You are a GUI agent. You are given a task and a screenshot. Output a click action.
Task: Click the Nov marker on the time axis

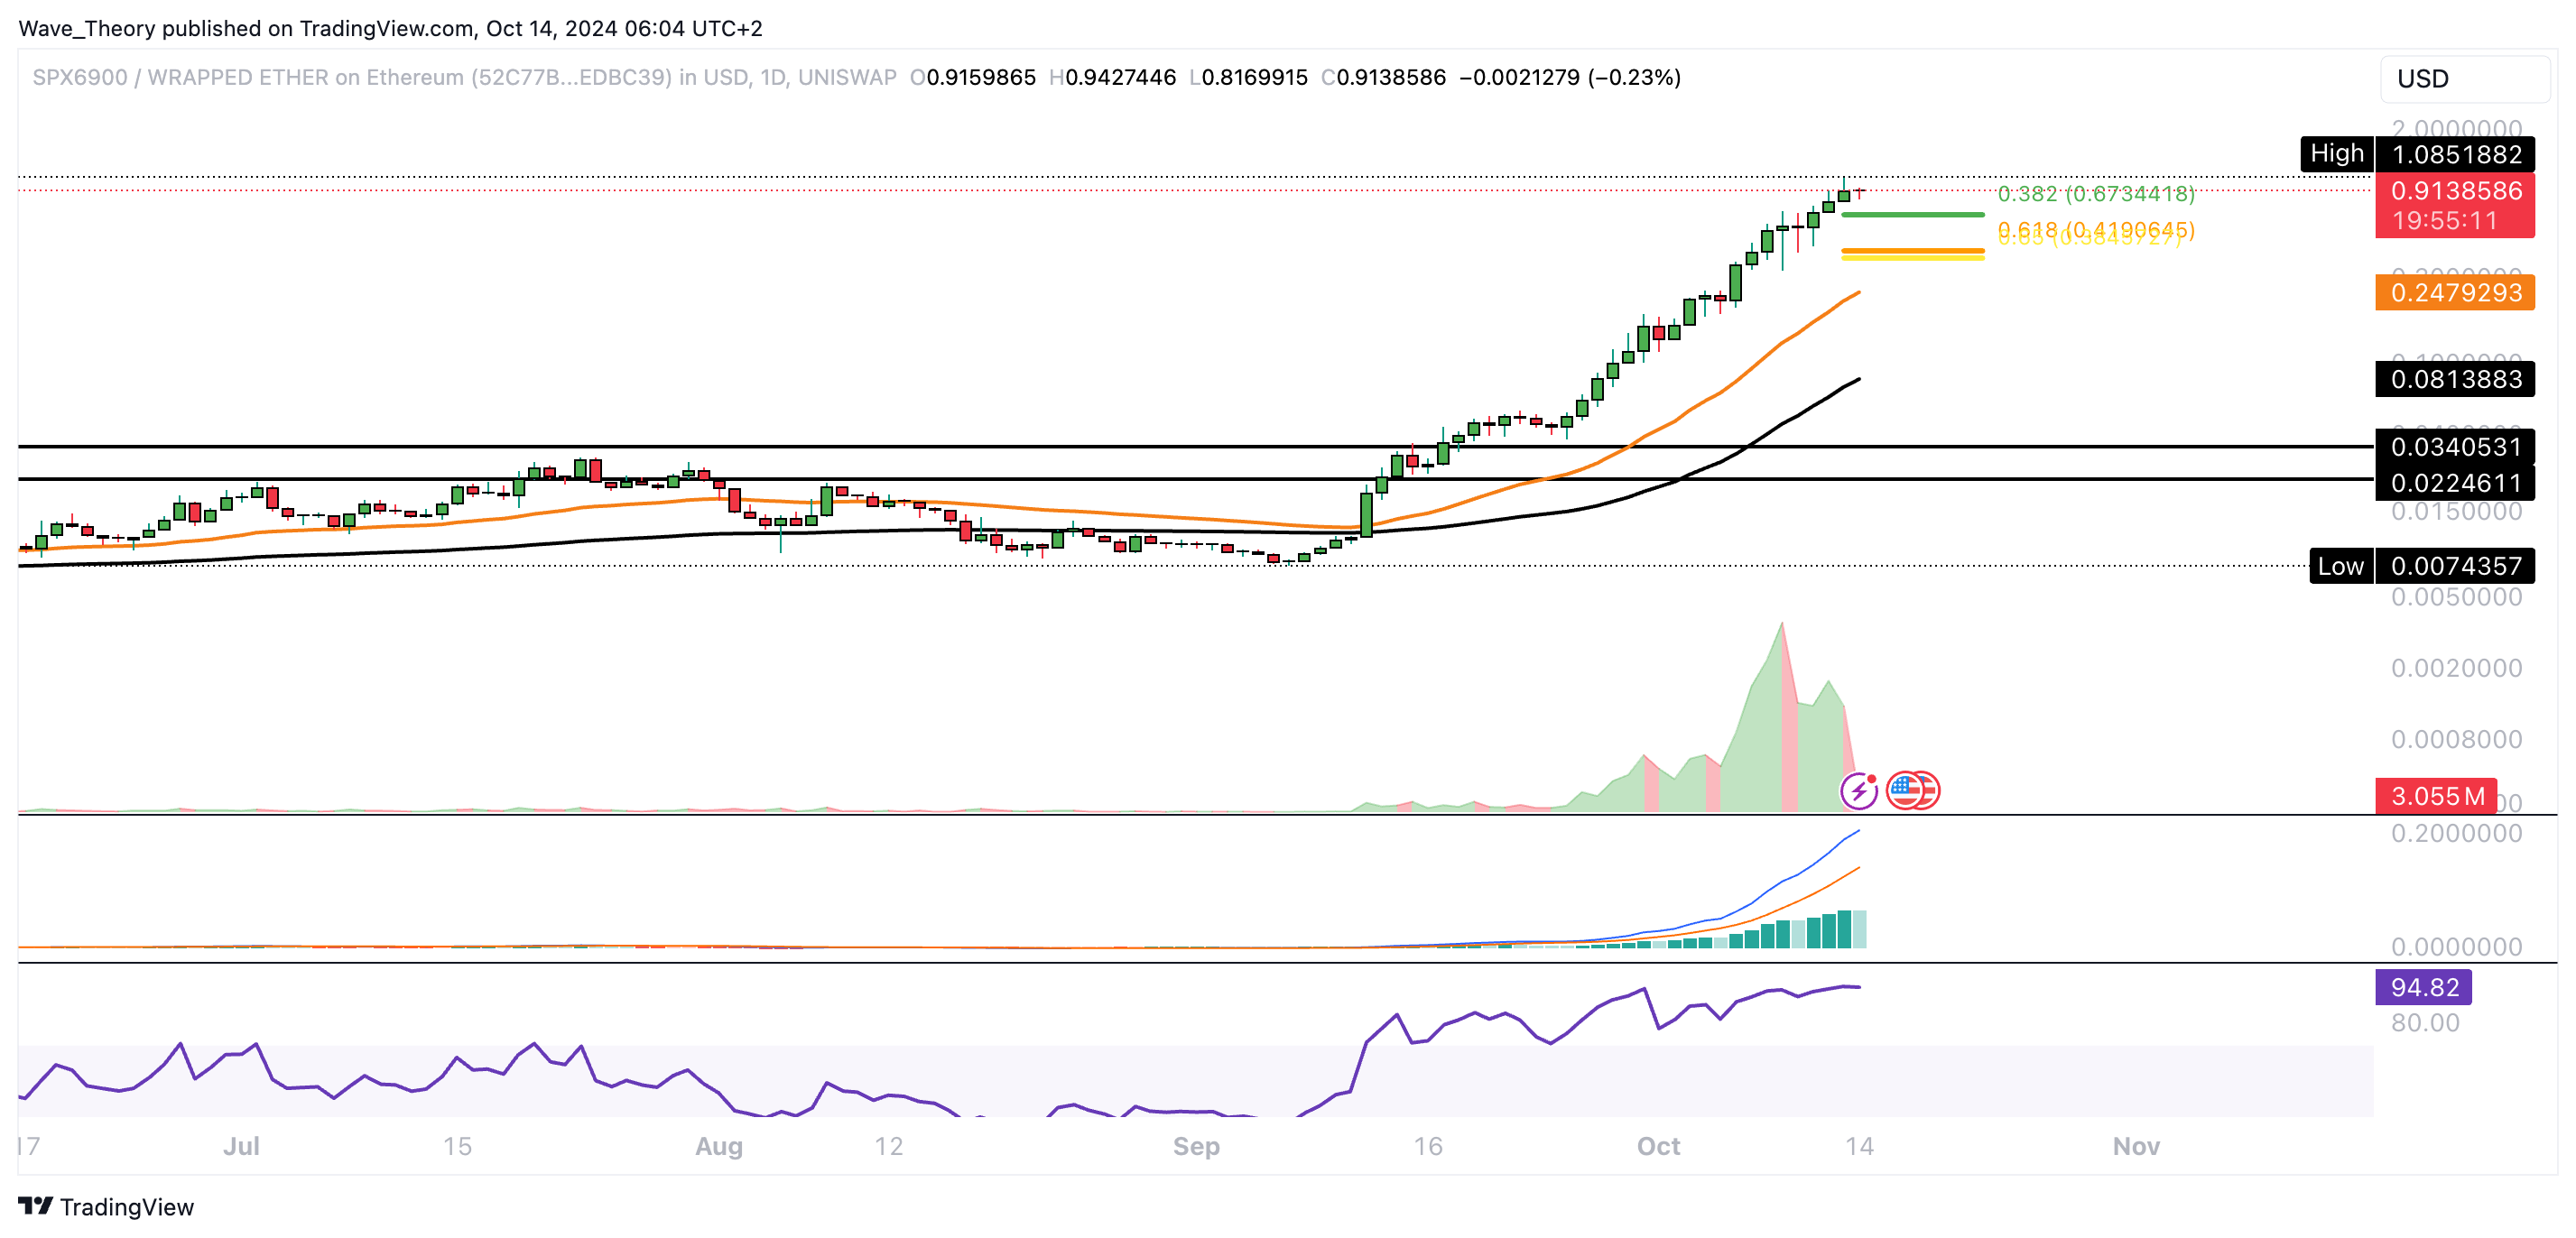(2136, 1146)
